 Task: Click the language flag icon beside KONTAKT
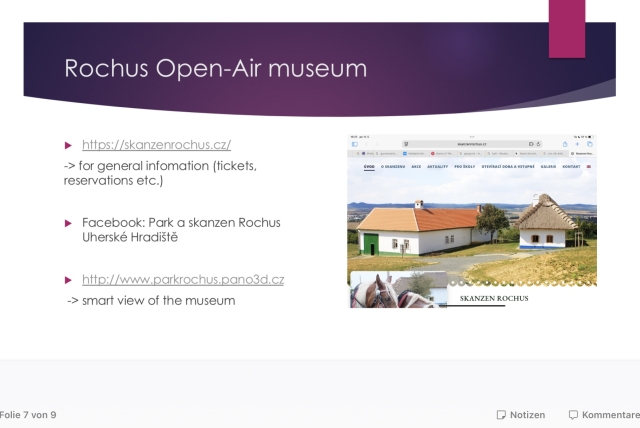tap(590, 168)
